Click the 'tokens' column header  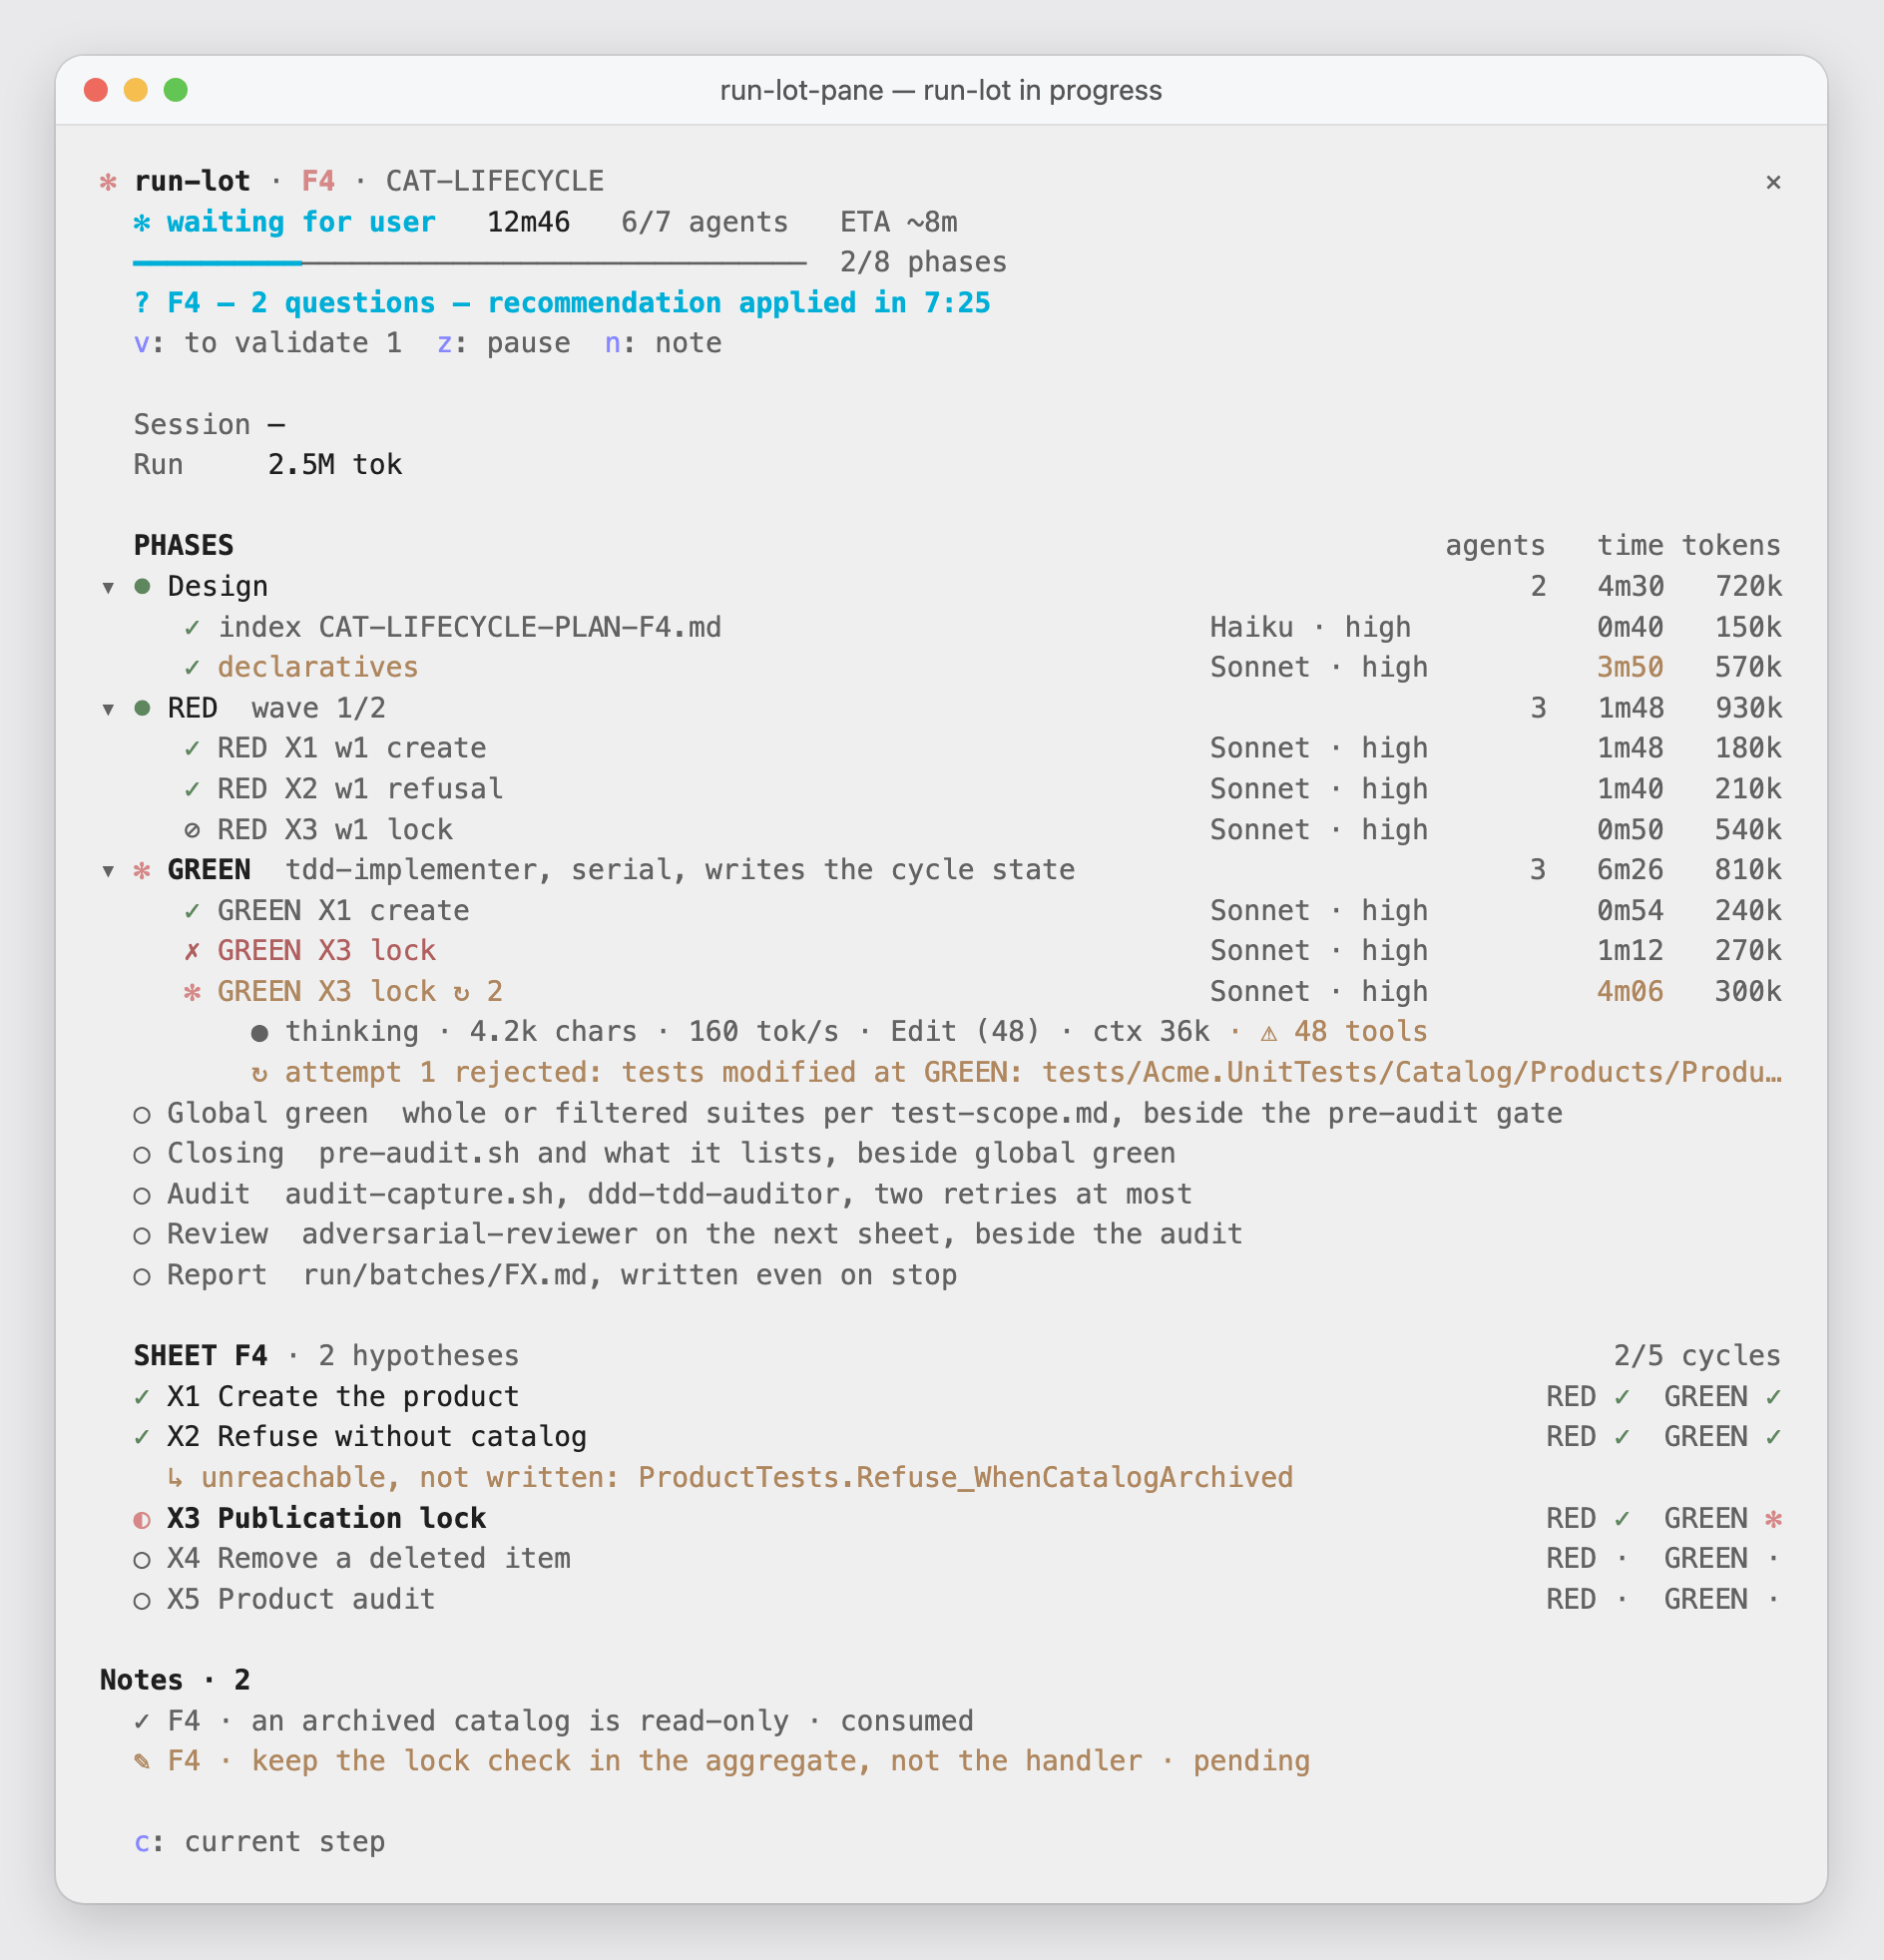1731,546
